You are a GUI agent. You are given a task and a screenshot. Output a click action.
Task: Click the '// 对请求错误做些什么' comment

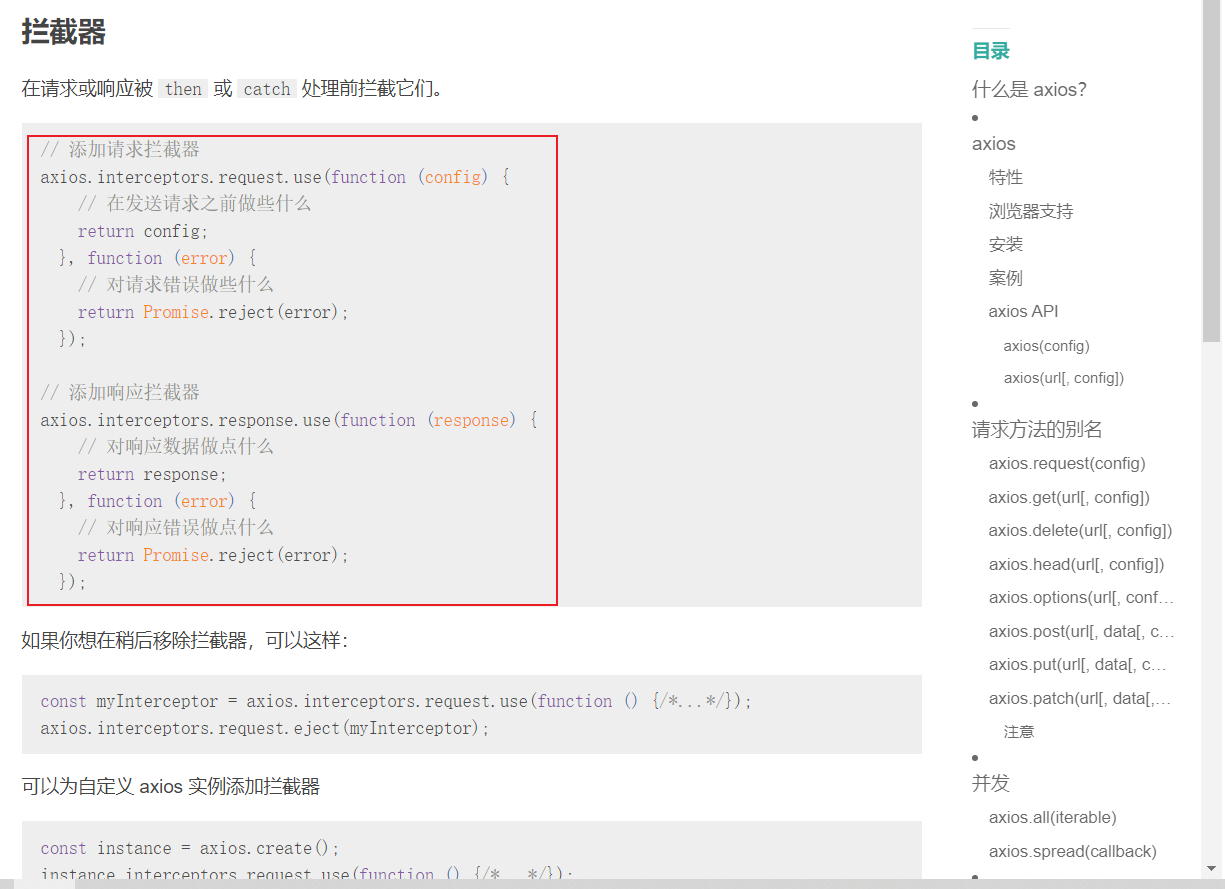(x=176, y=284)
